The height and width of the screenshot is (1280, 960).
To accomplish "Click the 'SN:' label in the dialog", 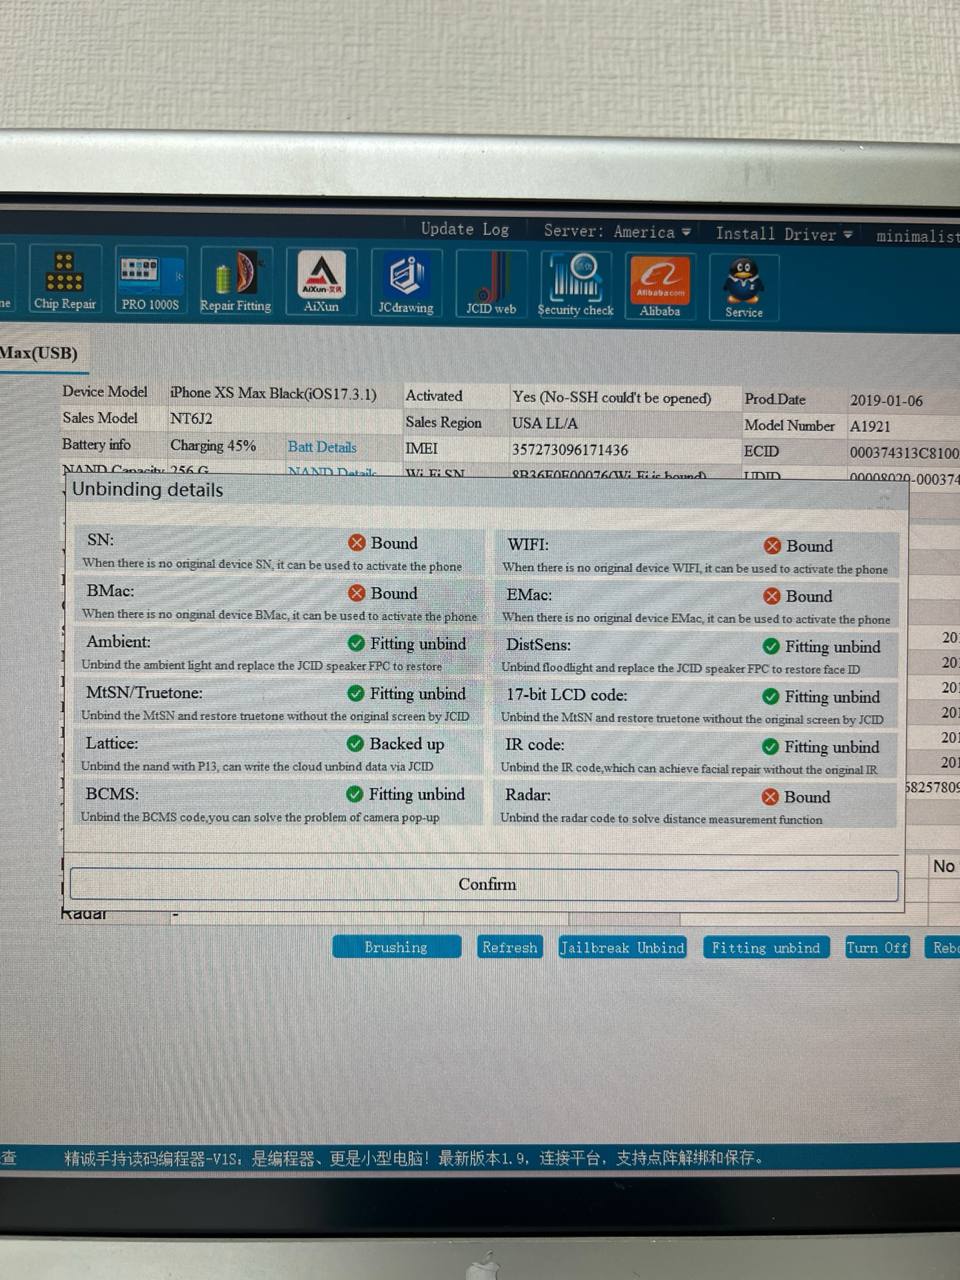I will 100,540.
